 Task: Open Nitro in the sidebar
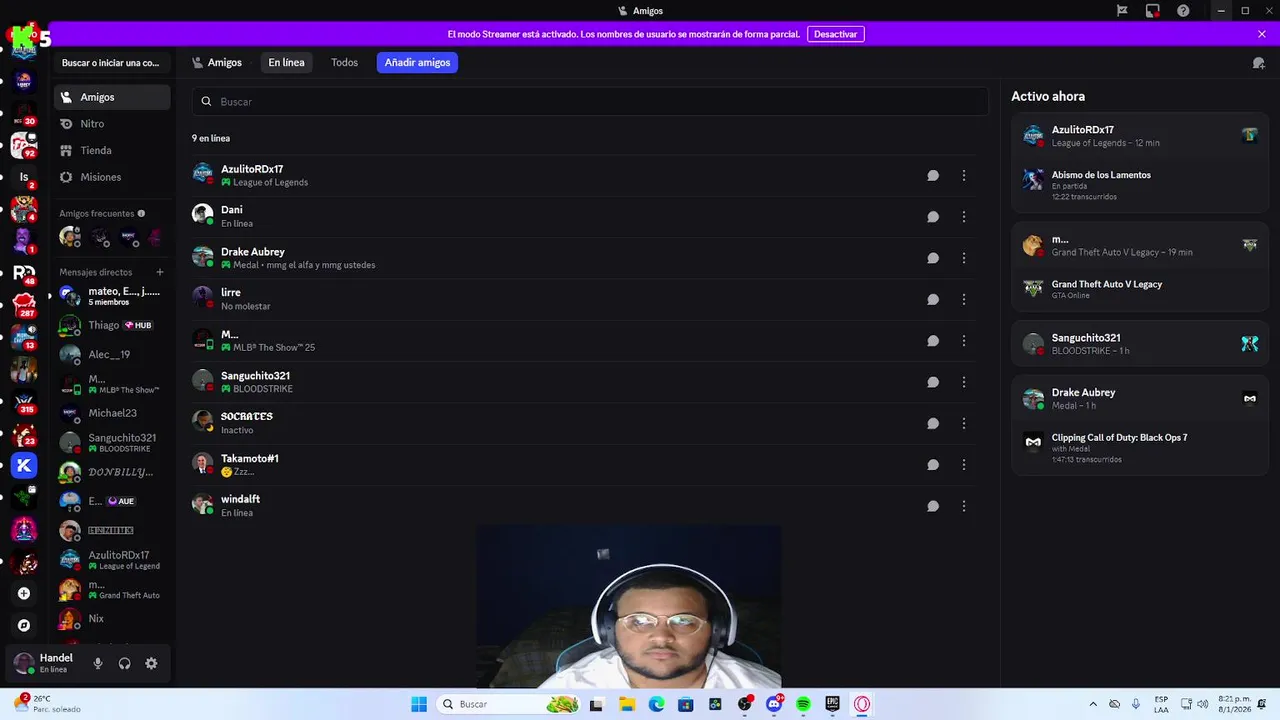(112, 124)
